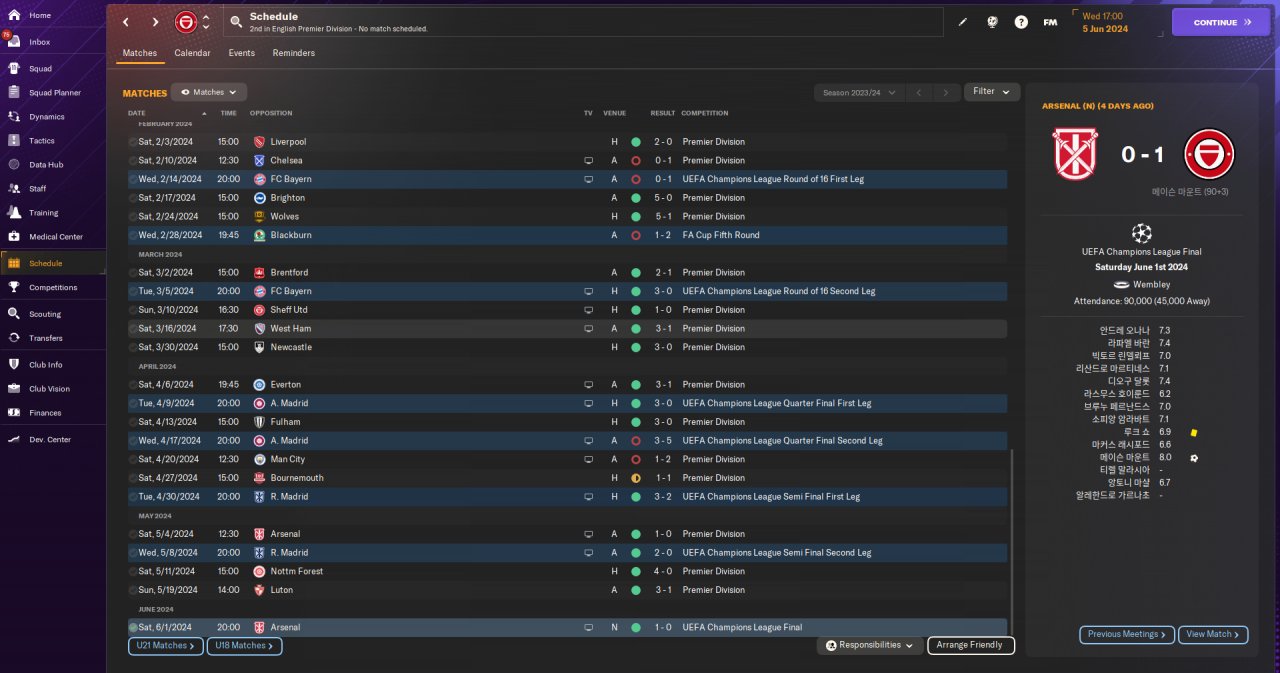Click the TV icon on FC Bayern 2/14 row
The width and height of the screenshot is (1280, 673).
click(x=588, y=179)
